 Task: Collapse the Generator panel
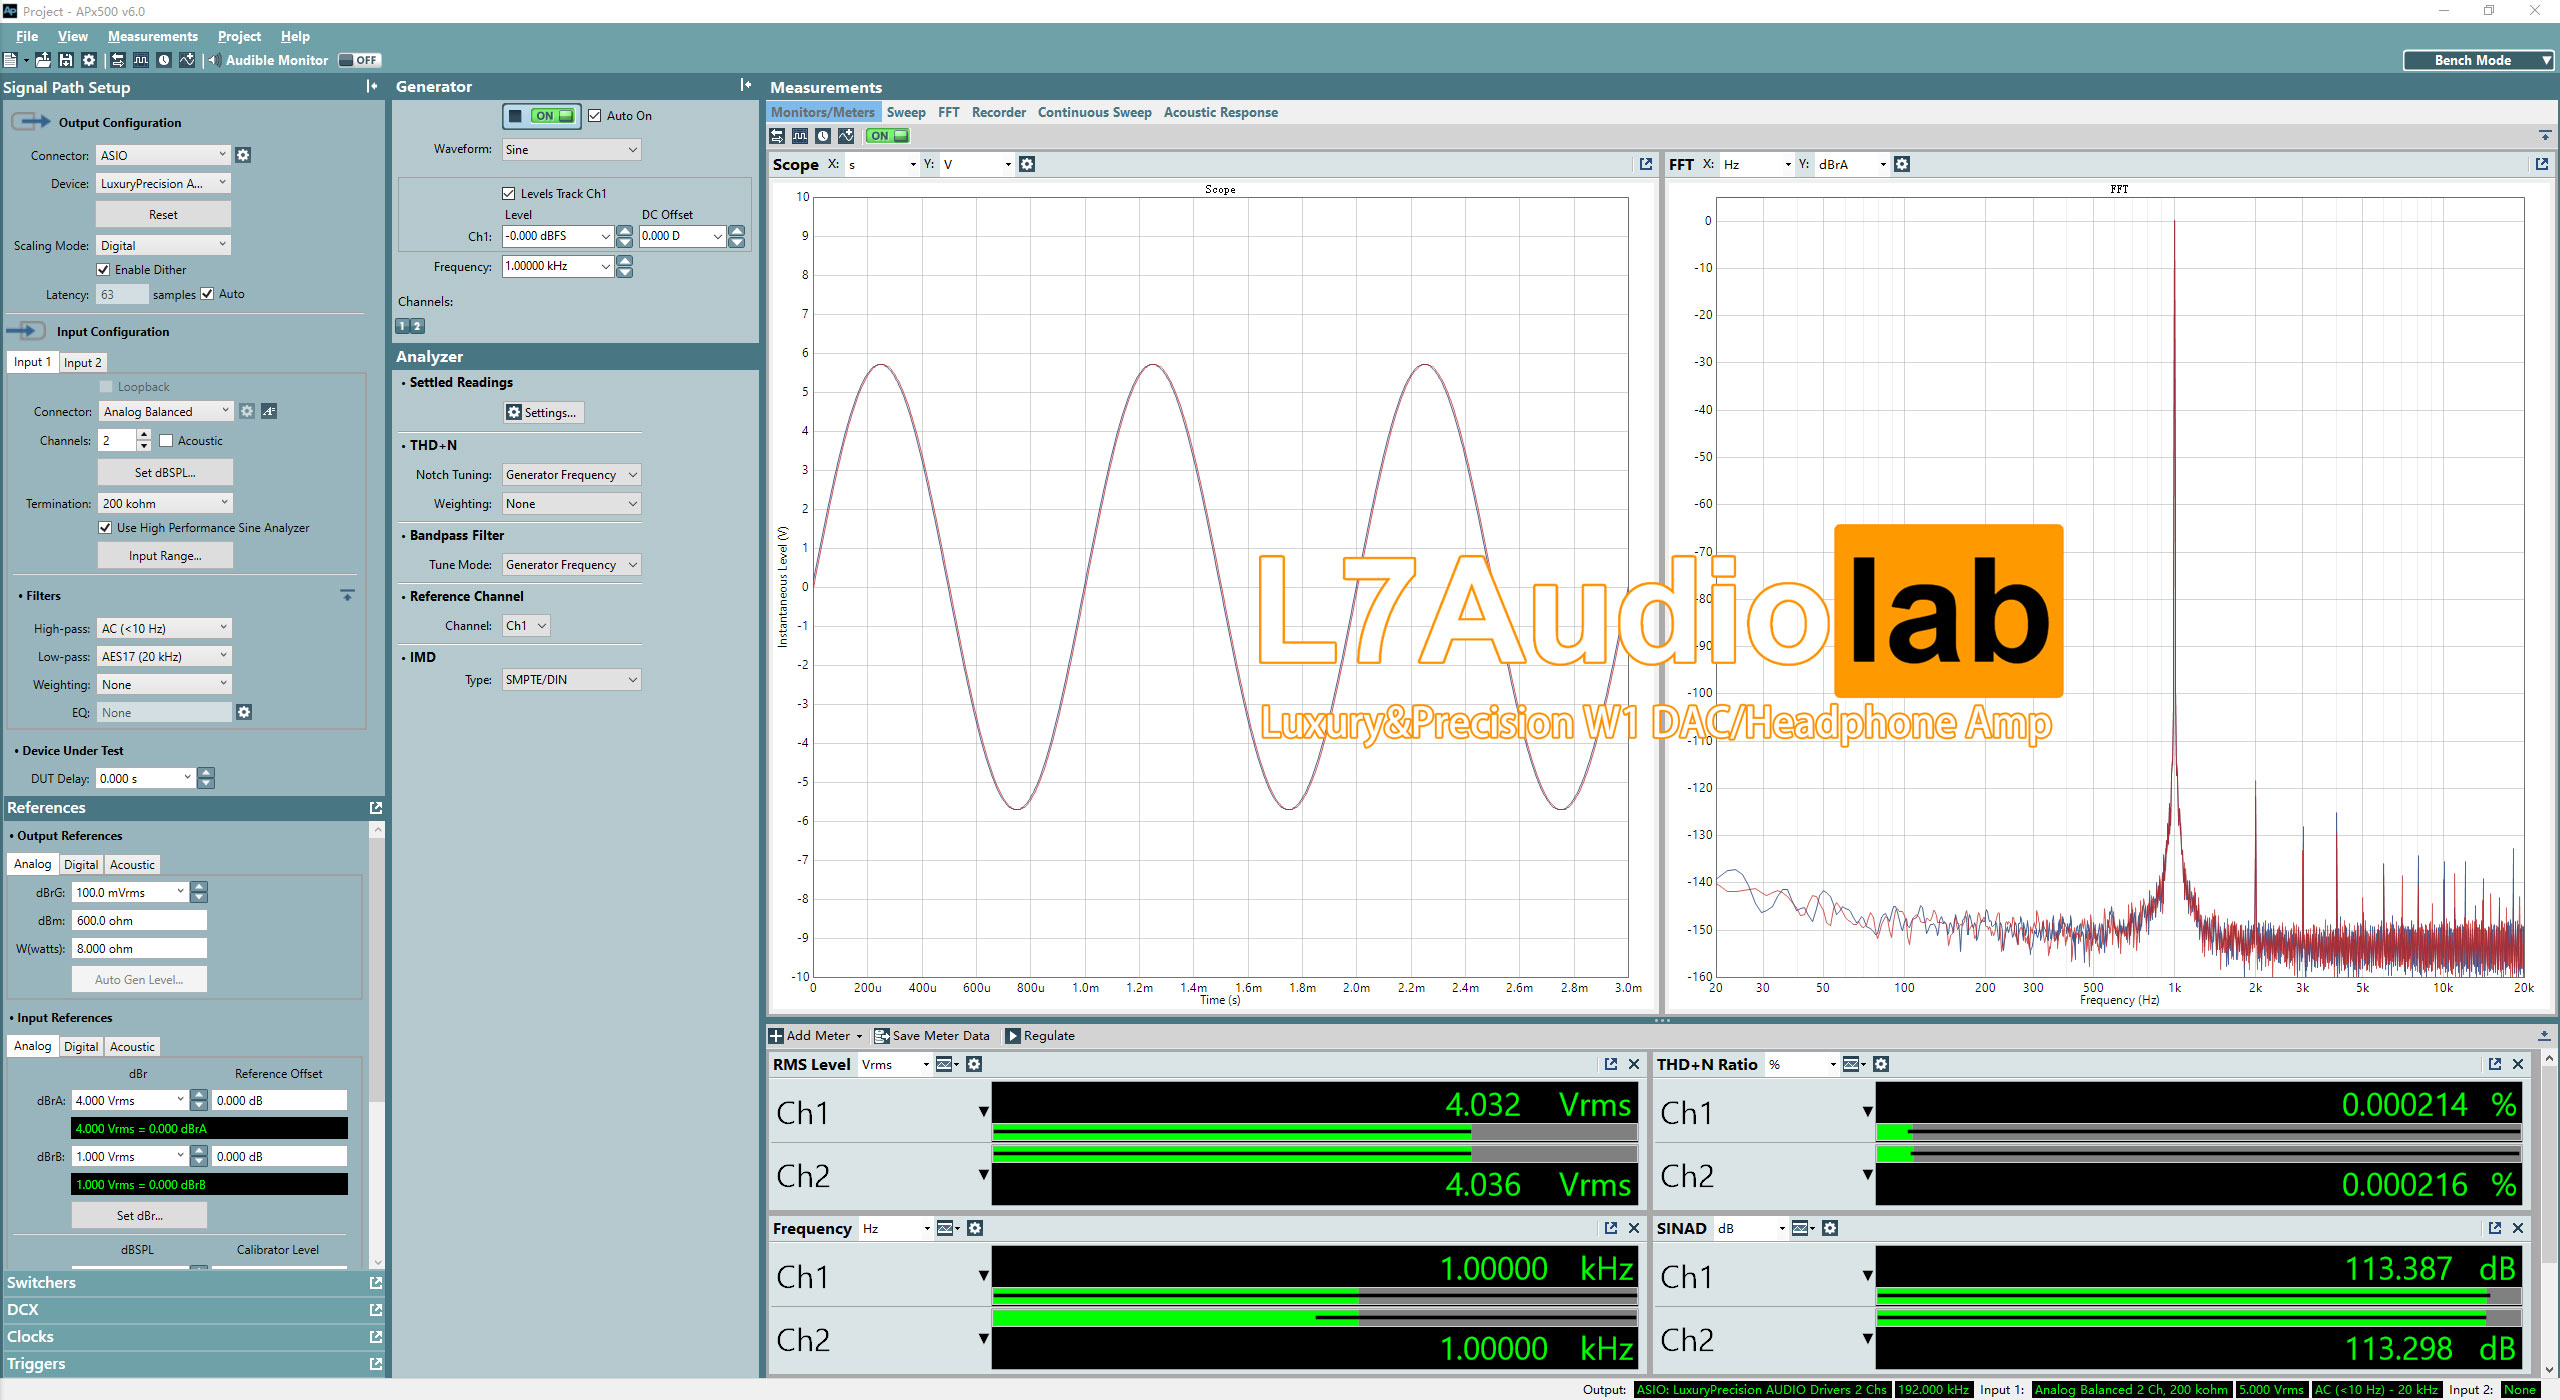(745, 86)
